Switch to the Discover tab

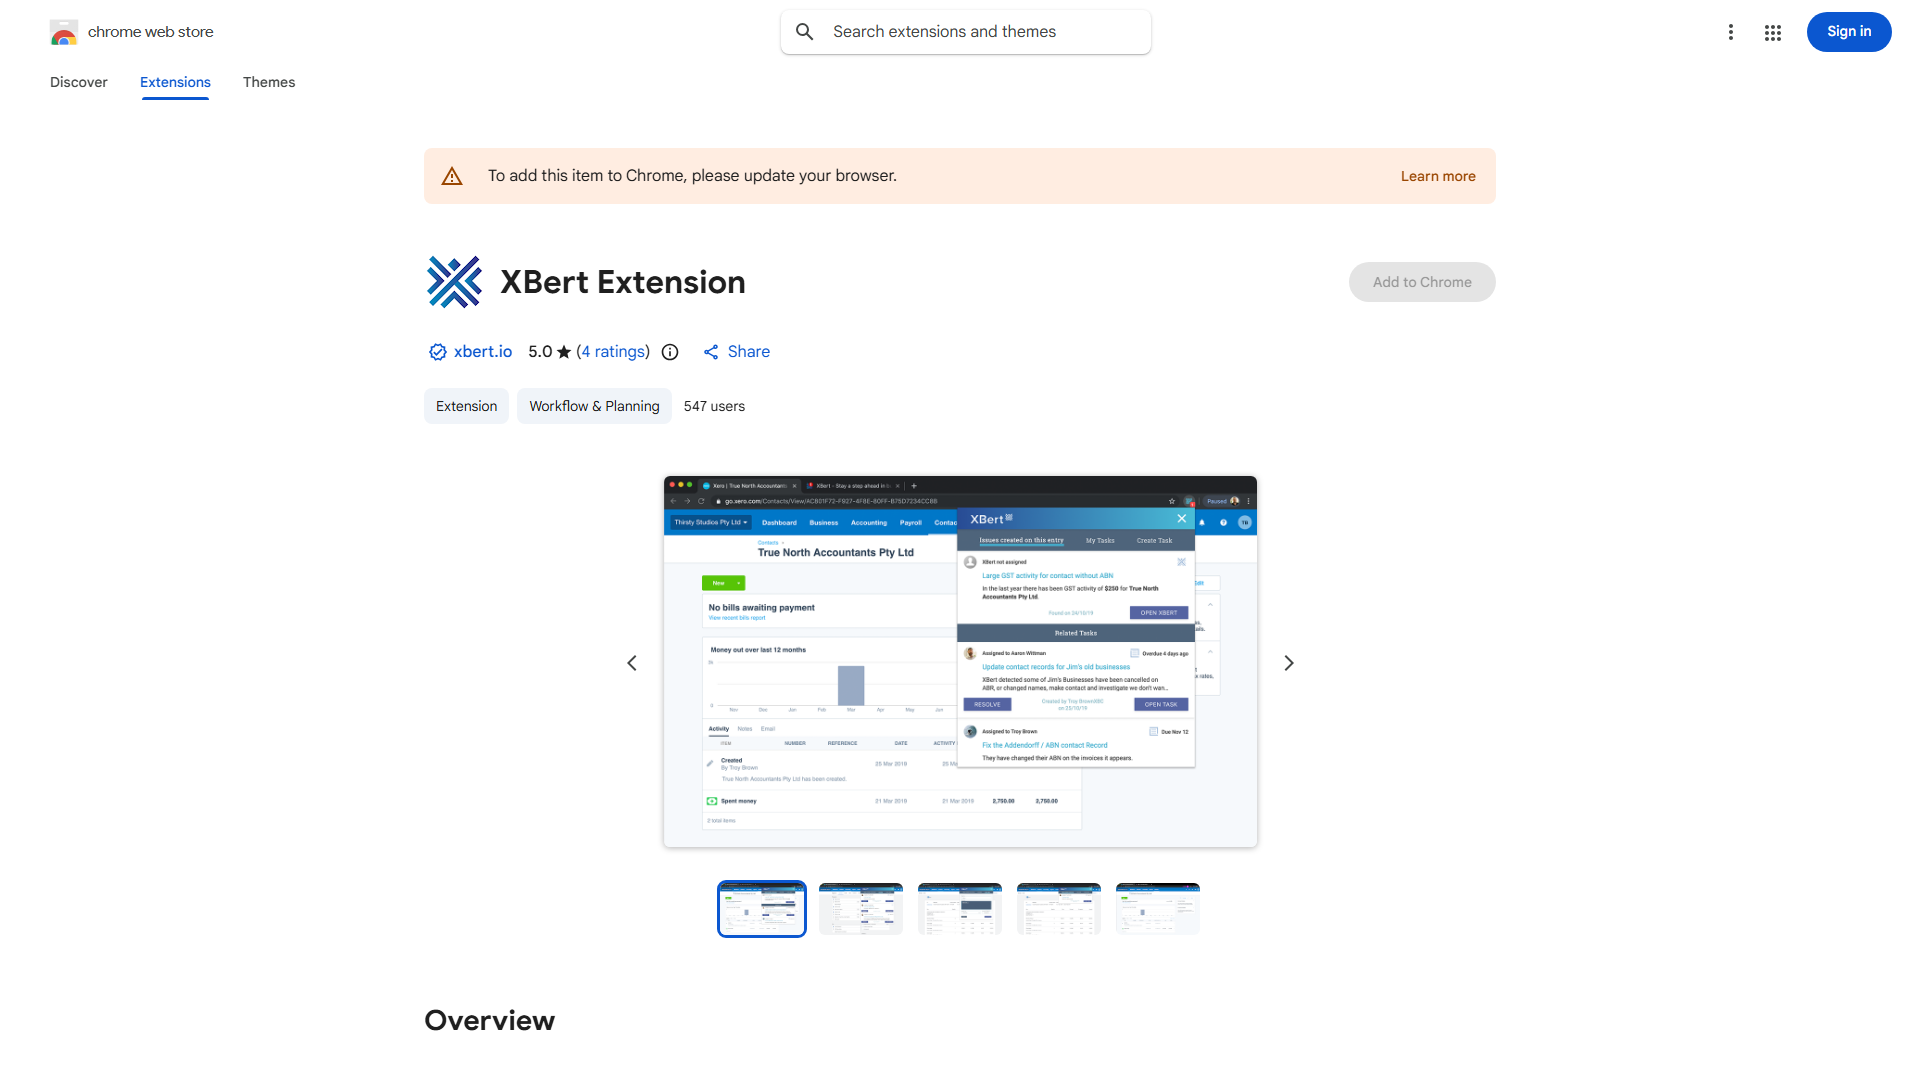tap(79, 82)
